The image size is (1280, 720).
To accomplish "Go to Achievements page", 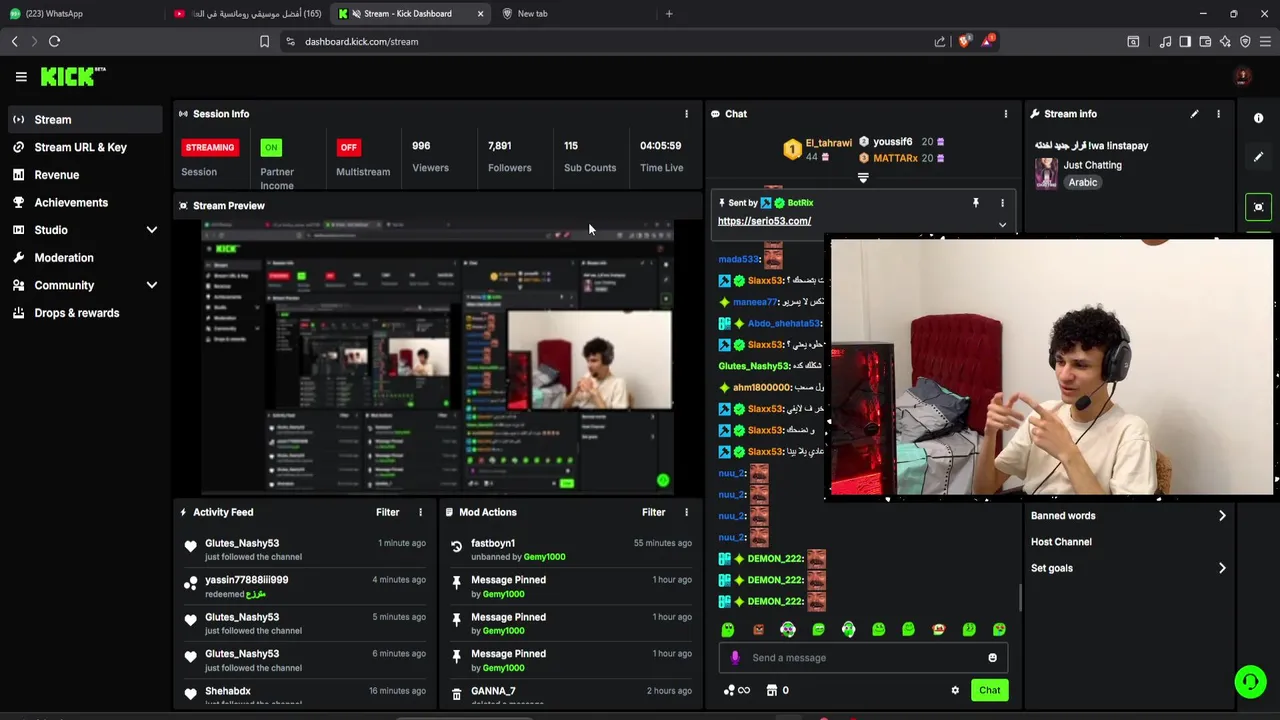I will point(85,202).
